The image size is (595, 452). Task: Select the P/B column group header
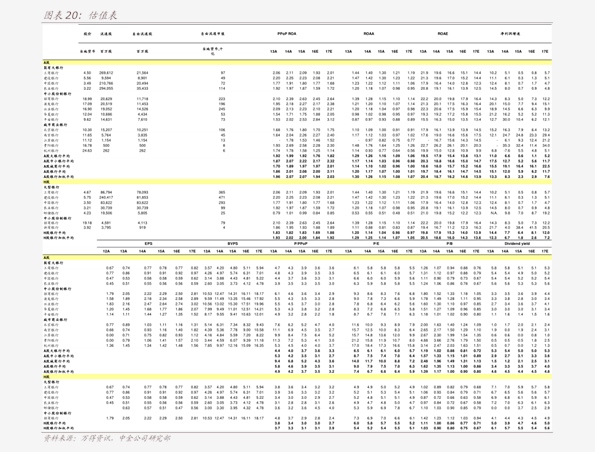[x=449, y=244]
